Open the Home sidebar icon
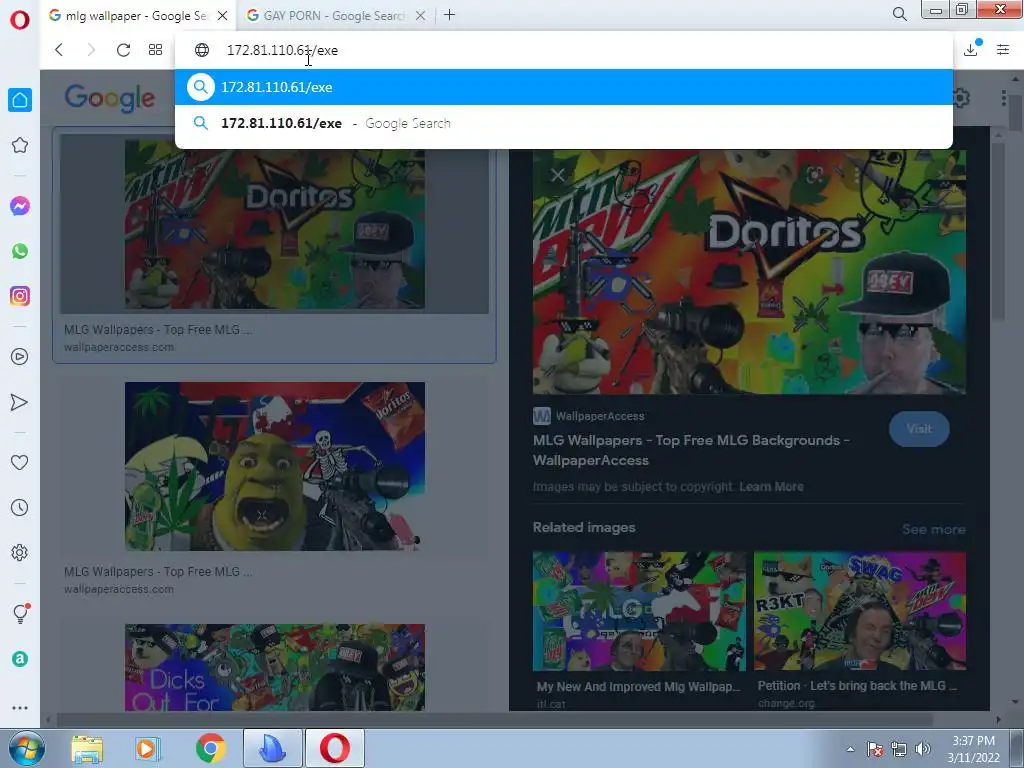This screenshot has height=768, width=1024. (20, 100)
